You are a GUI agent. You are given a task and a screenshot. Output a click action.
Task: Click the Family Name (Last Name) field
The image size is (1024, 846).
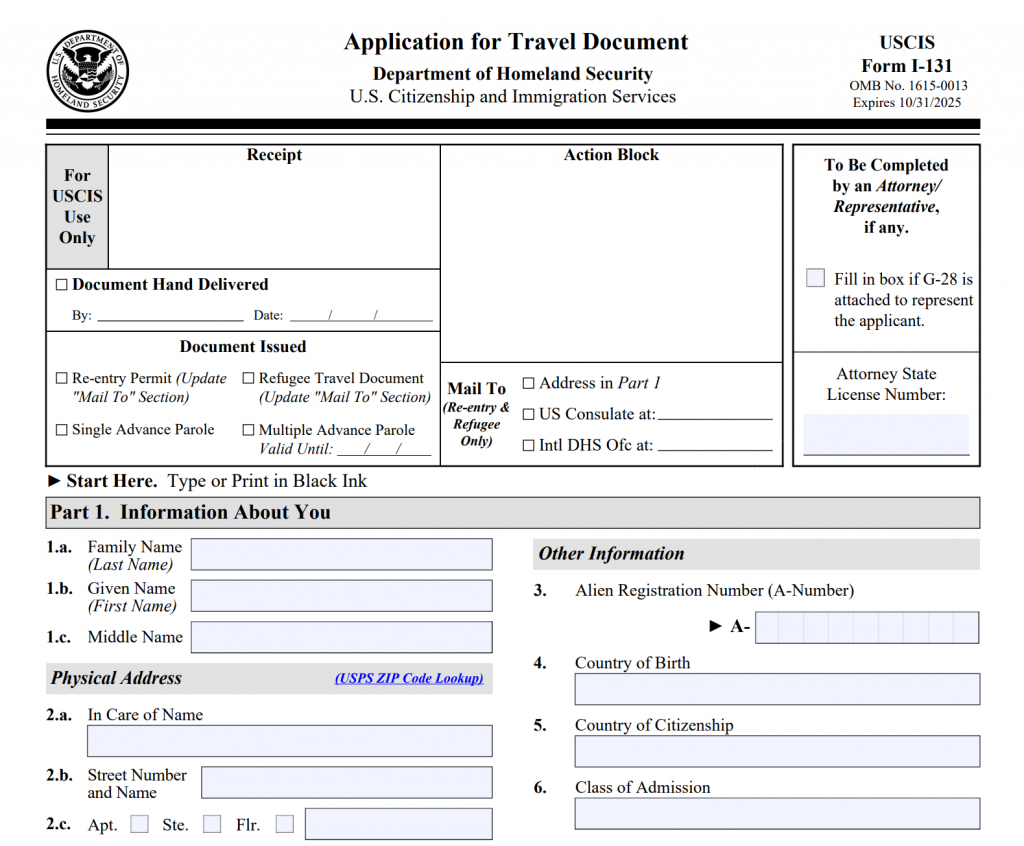(x=342, y=554)
